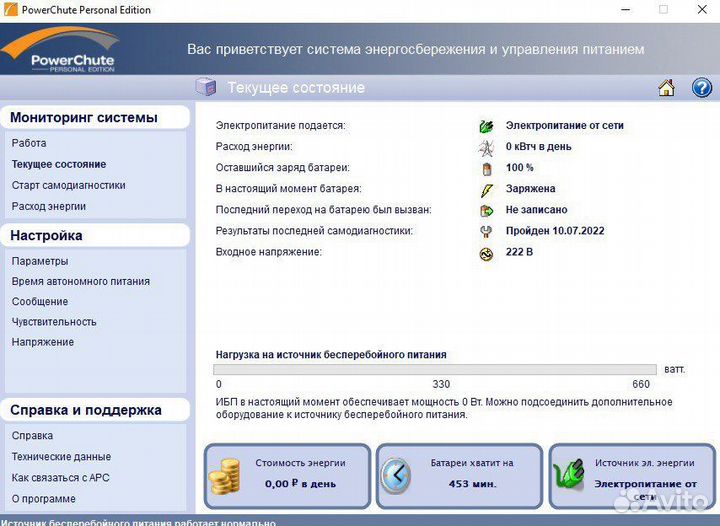This screenshot has width=720, height=526.
Task: Open Параметры under Настройка
Action: point(40,261)
